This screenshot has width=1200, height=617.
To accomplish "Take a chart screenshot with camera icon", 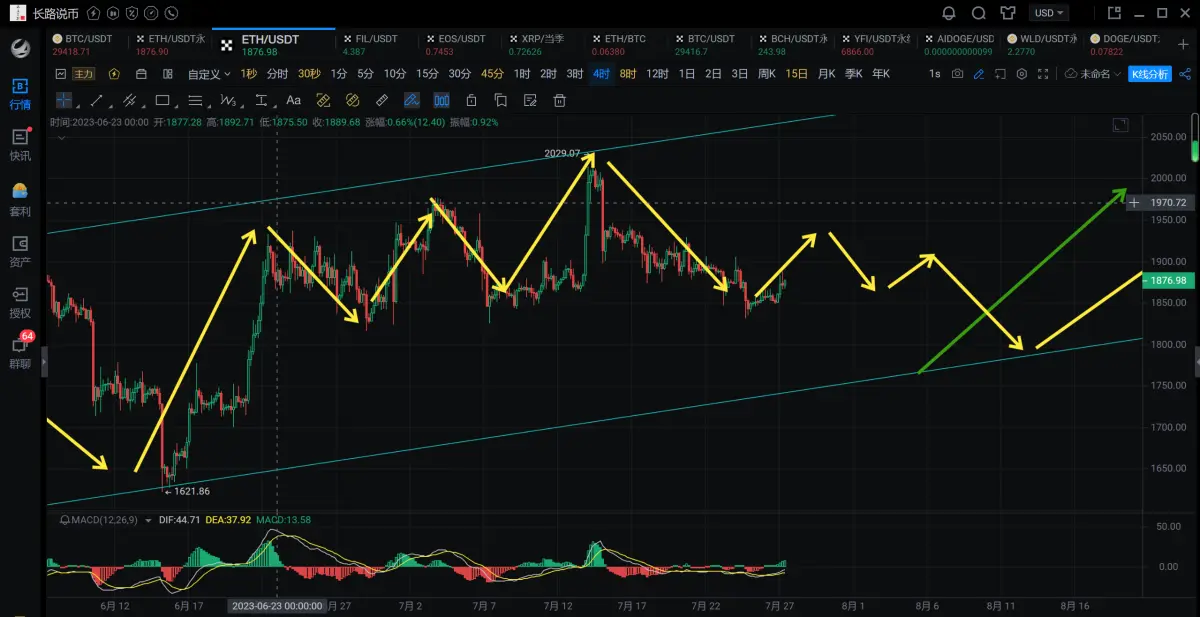I will point(958,74).
